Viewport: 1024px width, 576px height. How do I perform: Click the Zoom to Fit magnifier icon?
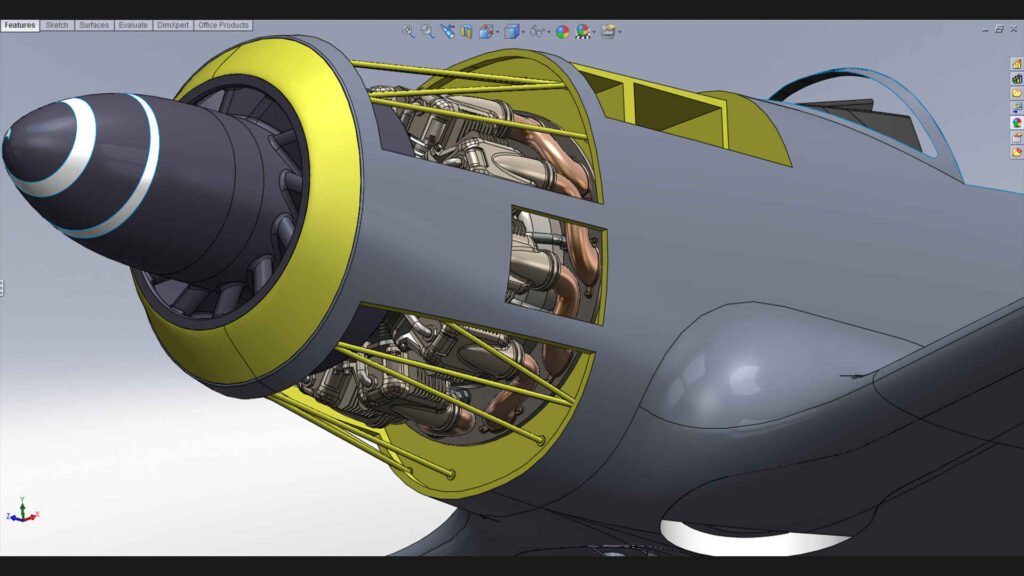[408, 31]
